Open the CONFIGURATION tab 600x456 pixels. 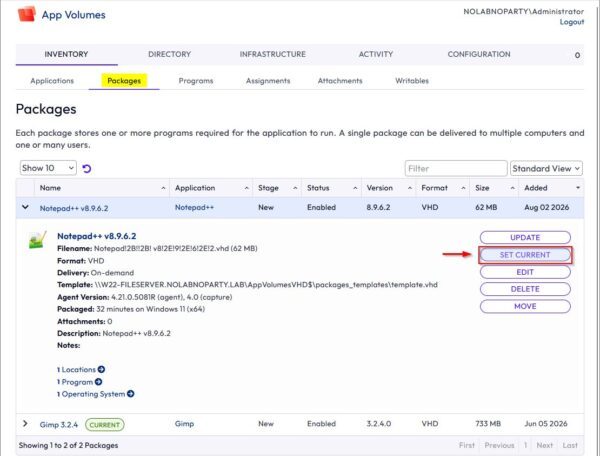pyautogui.click(x=479, y=54)
